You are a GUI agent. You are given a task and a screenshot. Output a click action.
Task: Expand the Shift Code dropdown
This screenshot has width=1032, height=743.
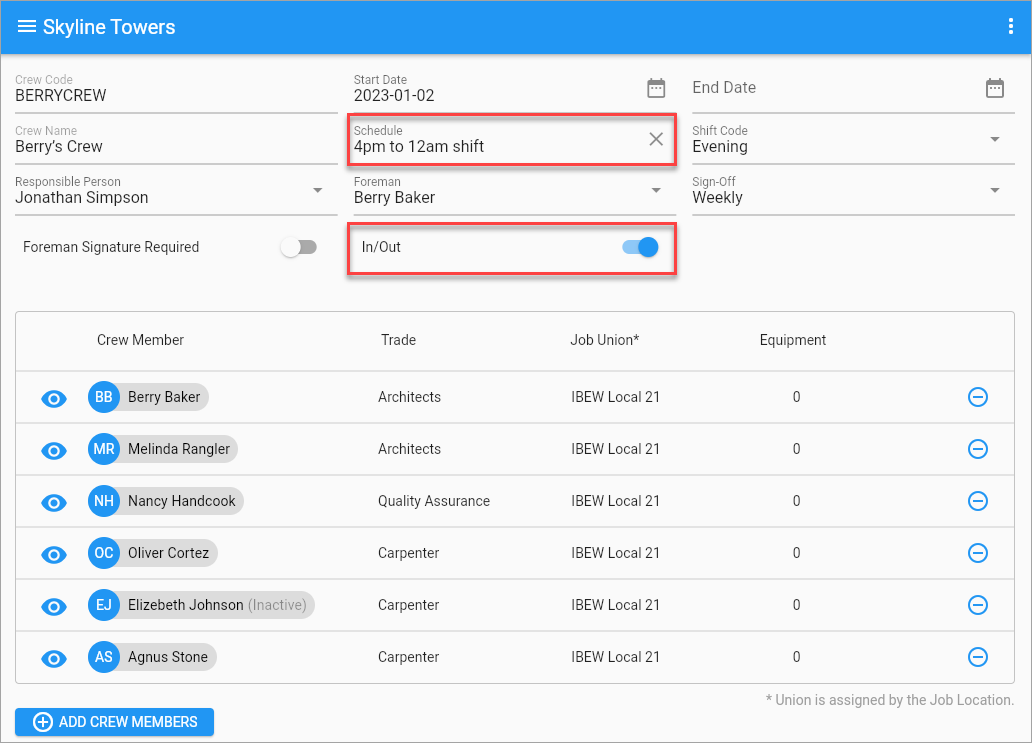(x=994, y=139)
